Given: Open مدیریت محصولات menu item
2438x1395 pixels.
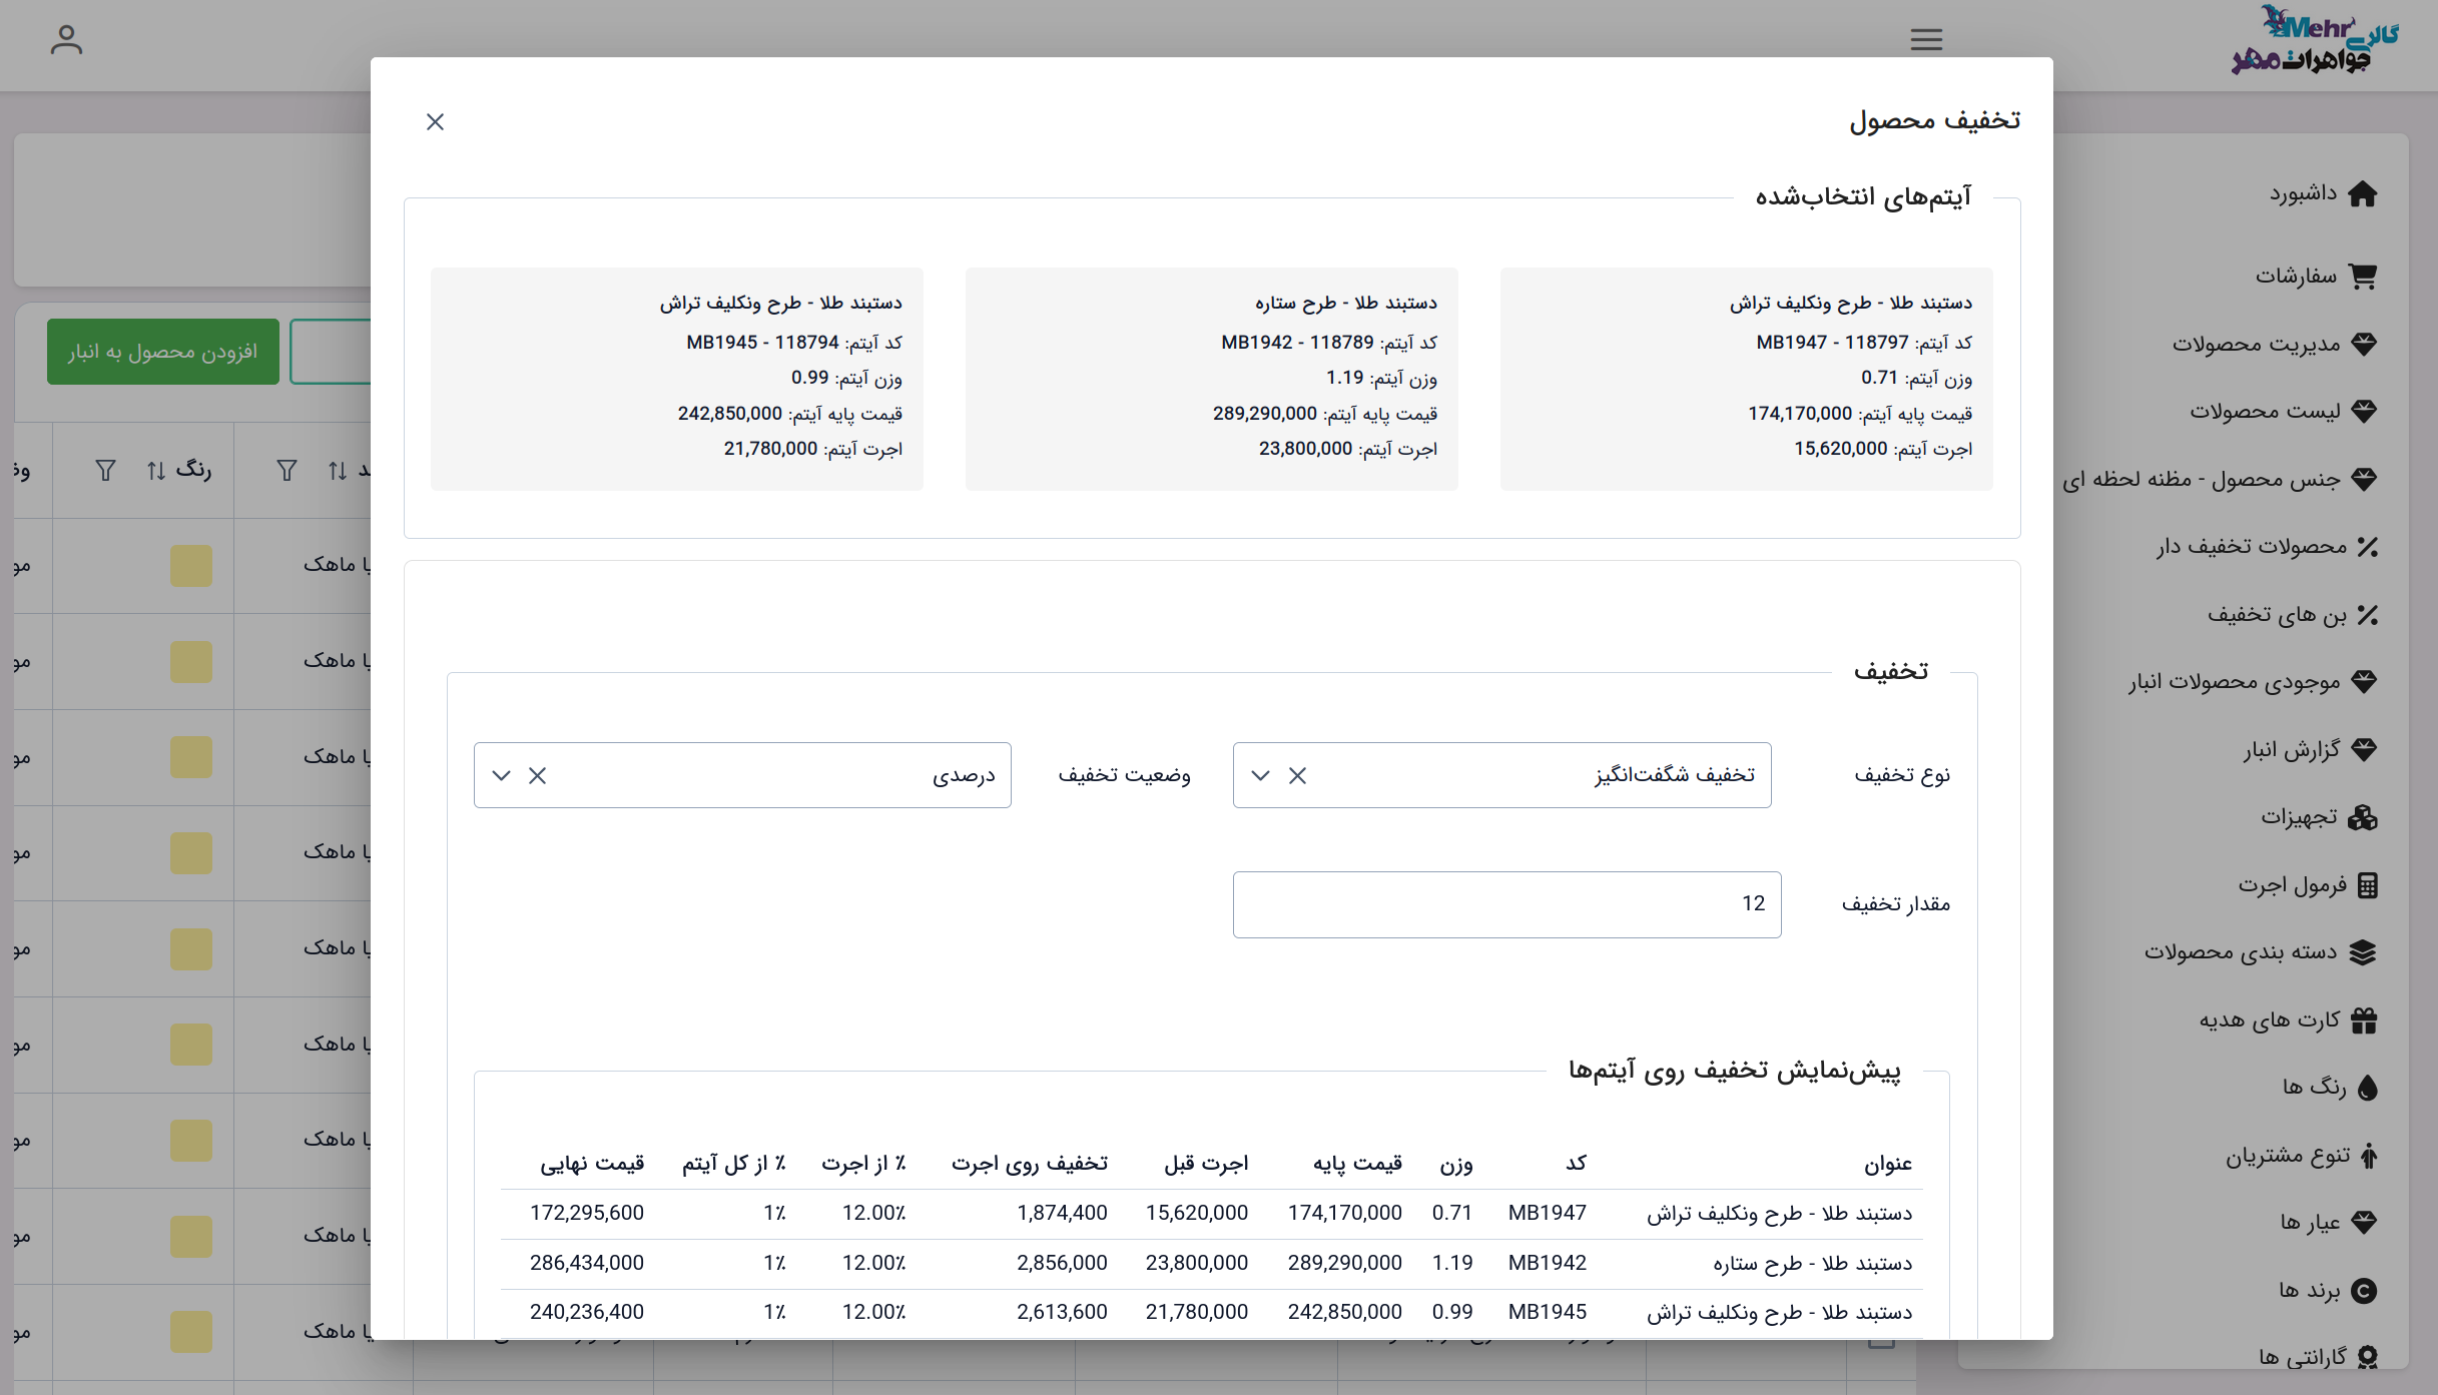Looking at the screenshot, I should click(x=2256, y=344).
